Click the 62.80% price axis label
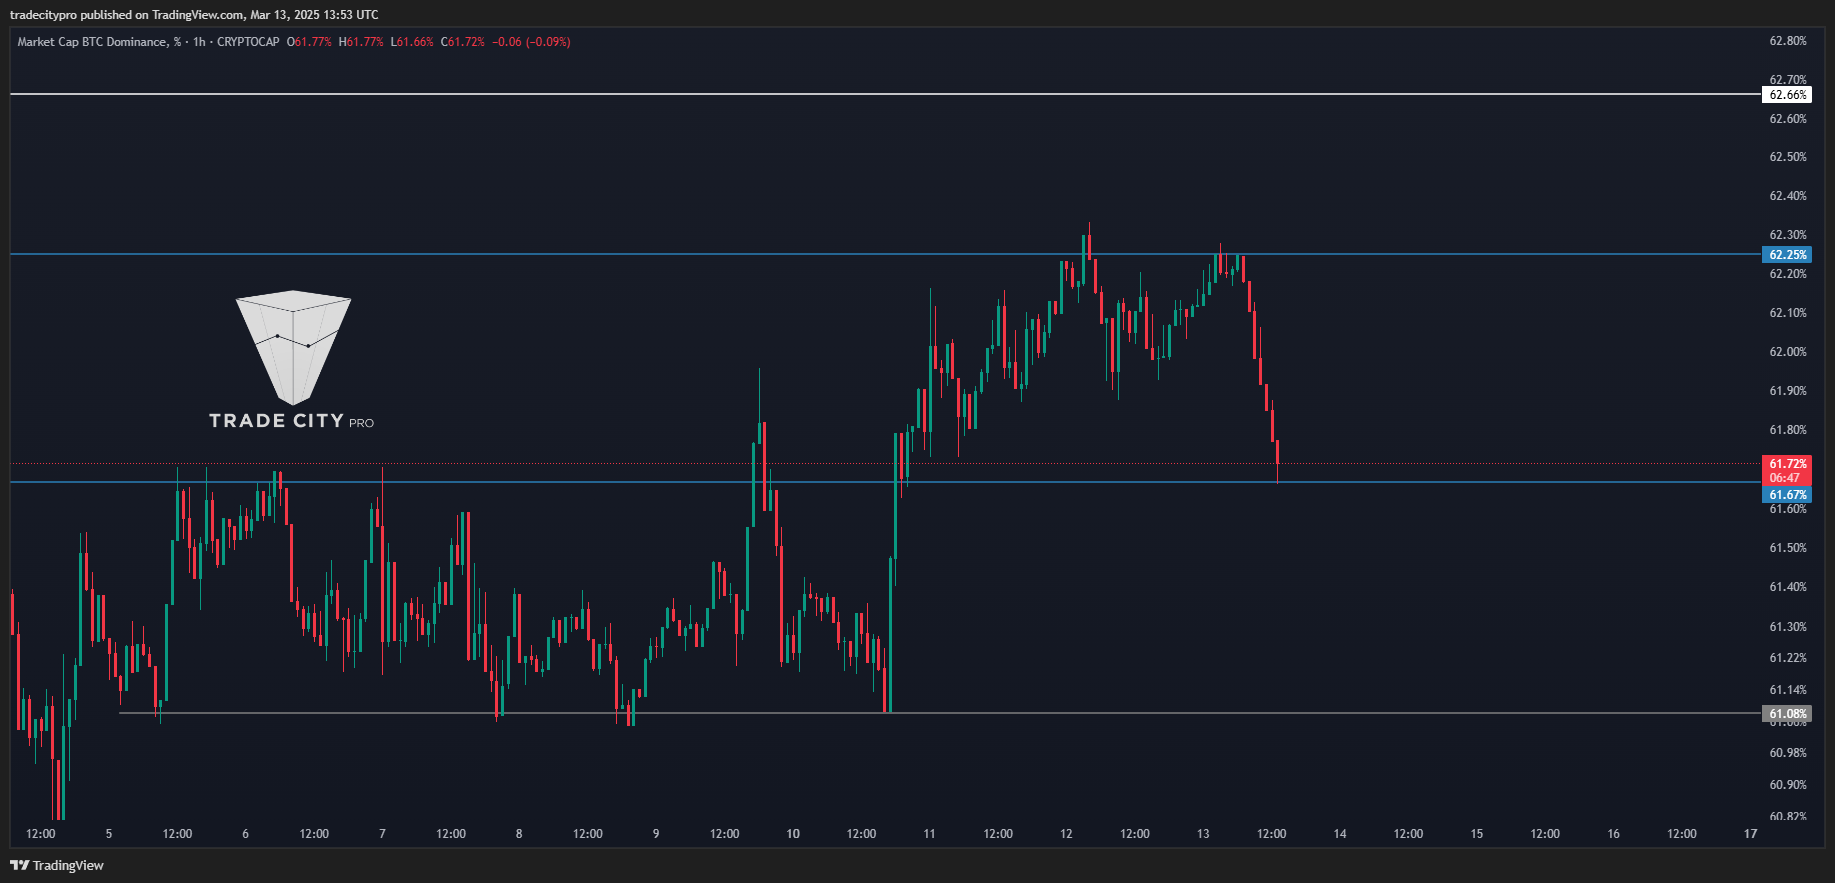Screen dimensions: 1835x883 [x=1788, y=41]
